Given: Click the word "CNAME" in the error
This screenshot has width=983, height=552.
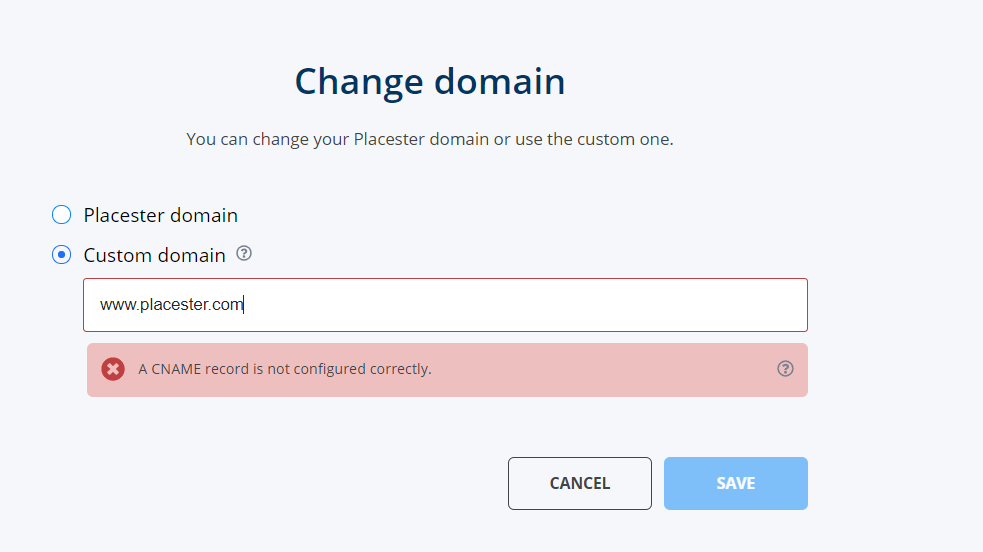Looking at the screenshot, I should click(x=176, y=369).
